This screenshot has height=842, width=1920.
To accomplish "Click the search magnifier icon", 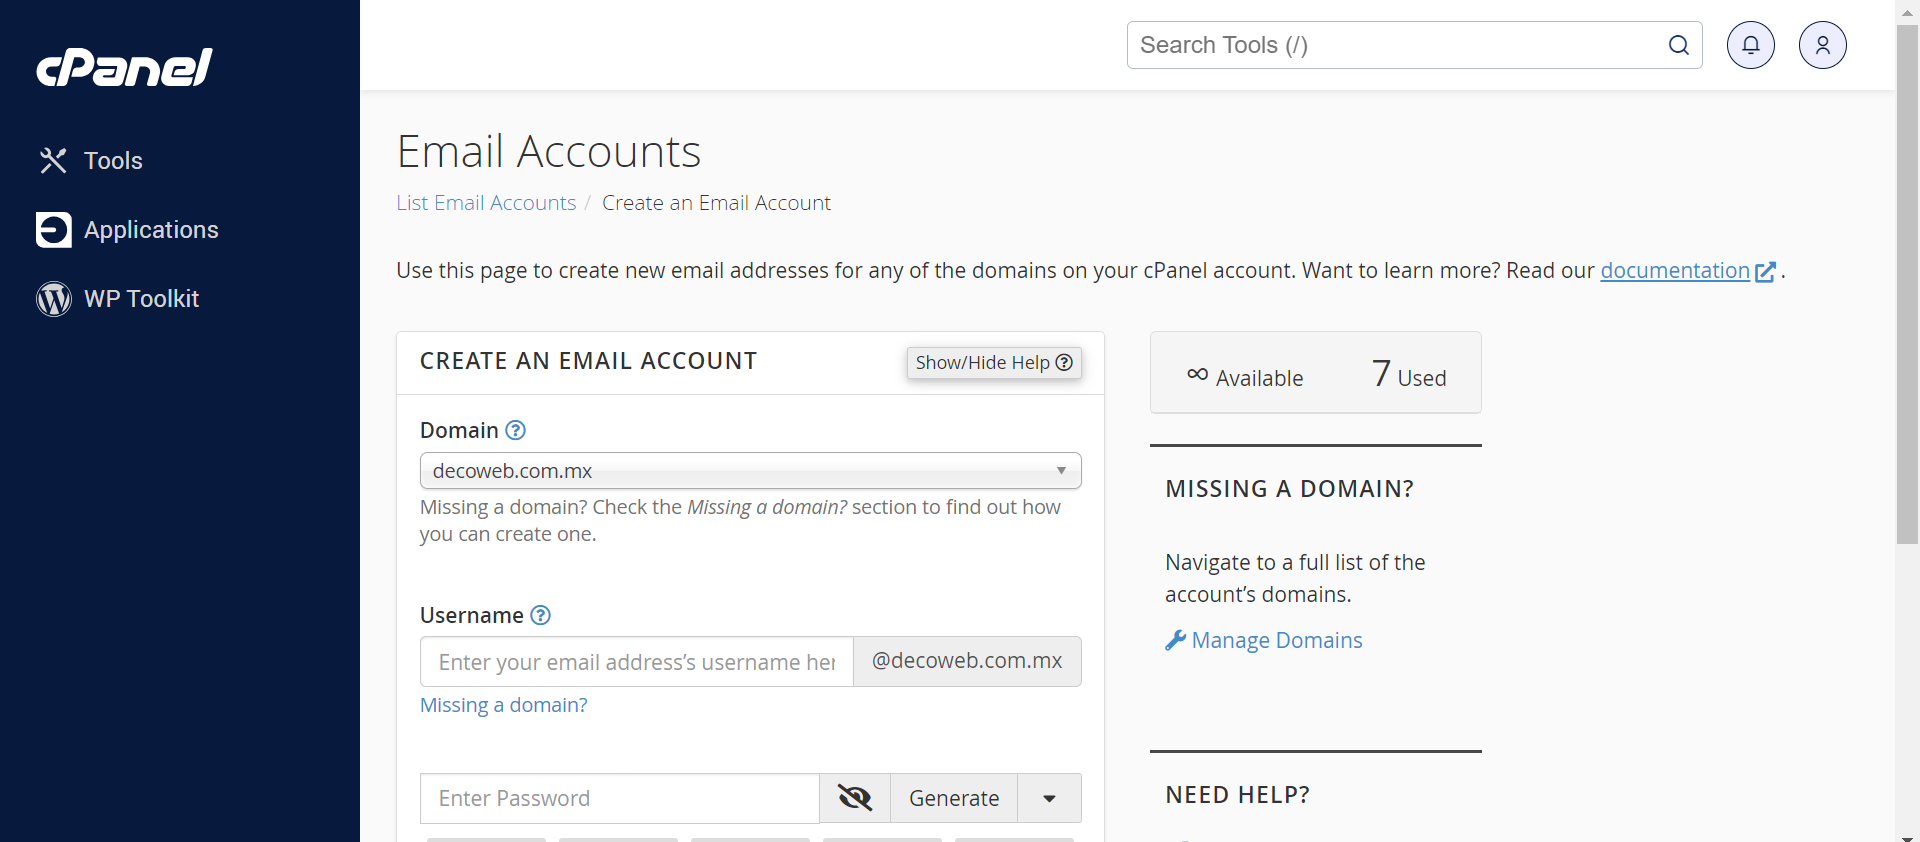I will tap(1678, 45).
